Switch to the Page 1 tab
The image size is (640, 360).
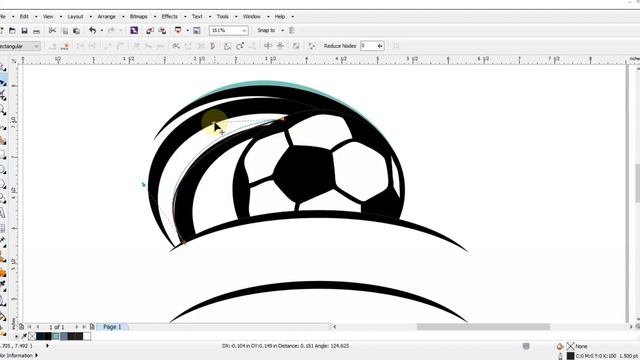(x=112, y=327)
